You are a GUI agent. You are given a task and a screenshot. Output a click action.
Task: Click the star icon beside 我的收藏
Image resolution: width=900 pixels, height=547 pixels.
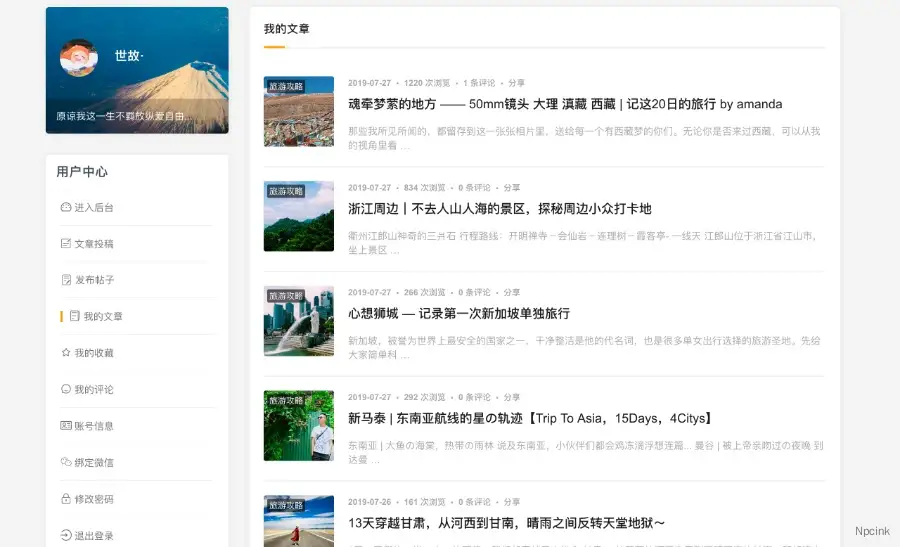coord(66,353)
